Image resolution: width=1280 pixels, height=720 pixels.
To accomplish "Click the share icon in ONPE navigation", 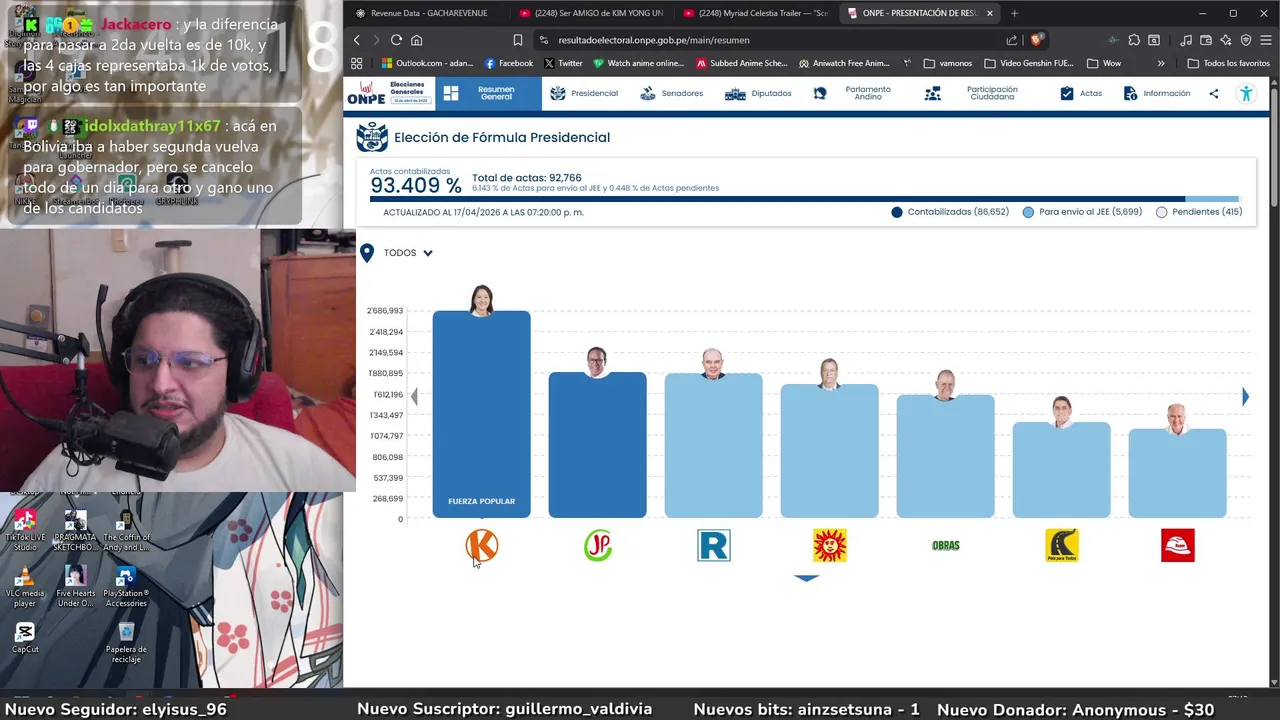I will (1214, 93).
